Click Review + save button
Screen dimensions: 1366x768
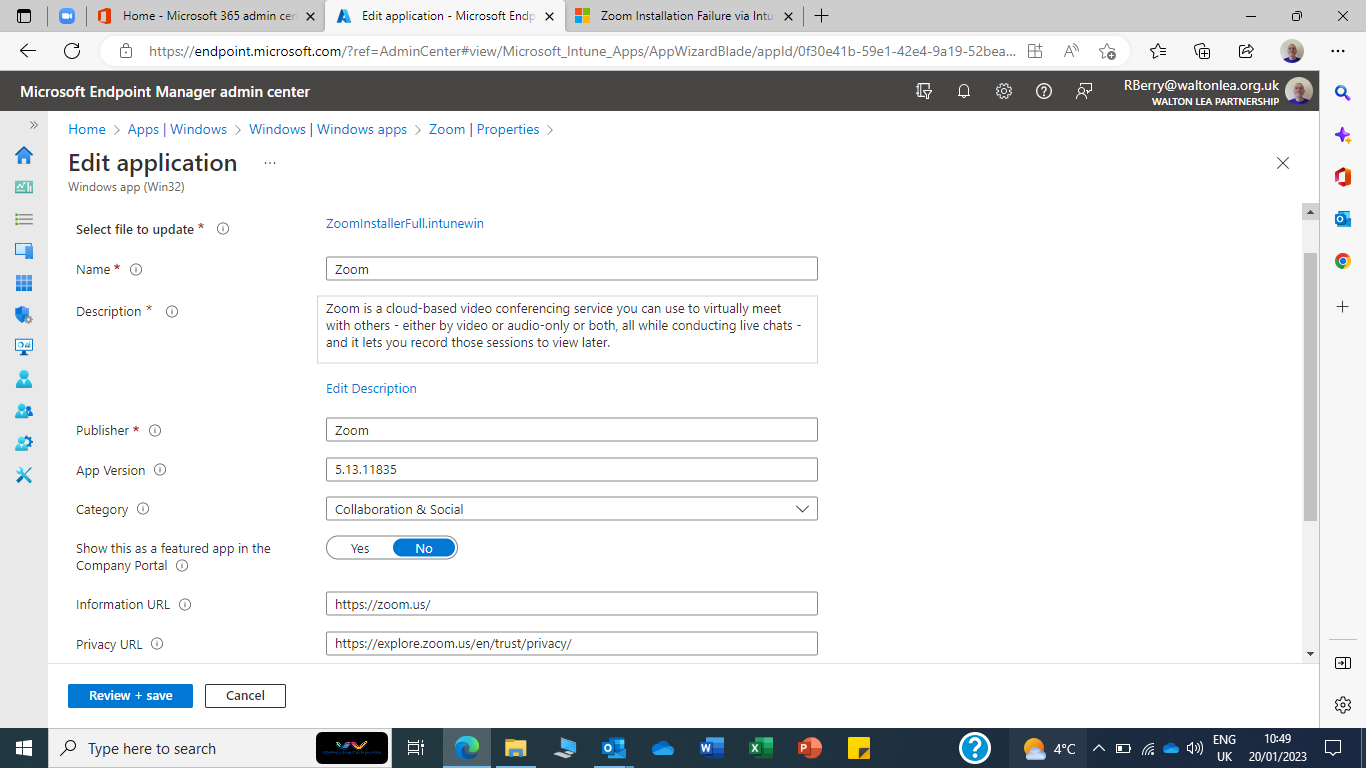pyautogui.click(x=130, y=695)
